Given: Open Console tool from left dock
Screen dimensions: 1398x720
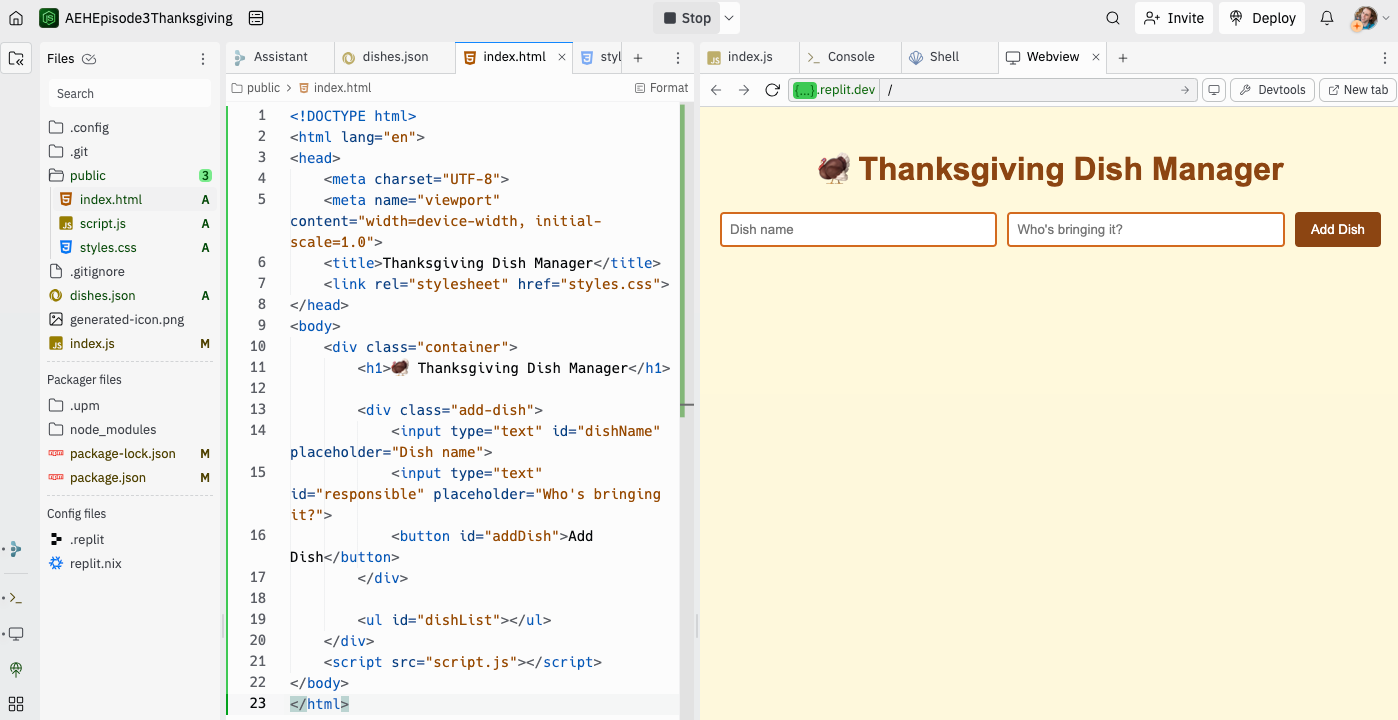Looking at the screenshot, I should click(x=15, y=598).
